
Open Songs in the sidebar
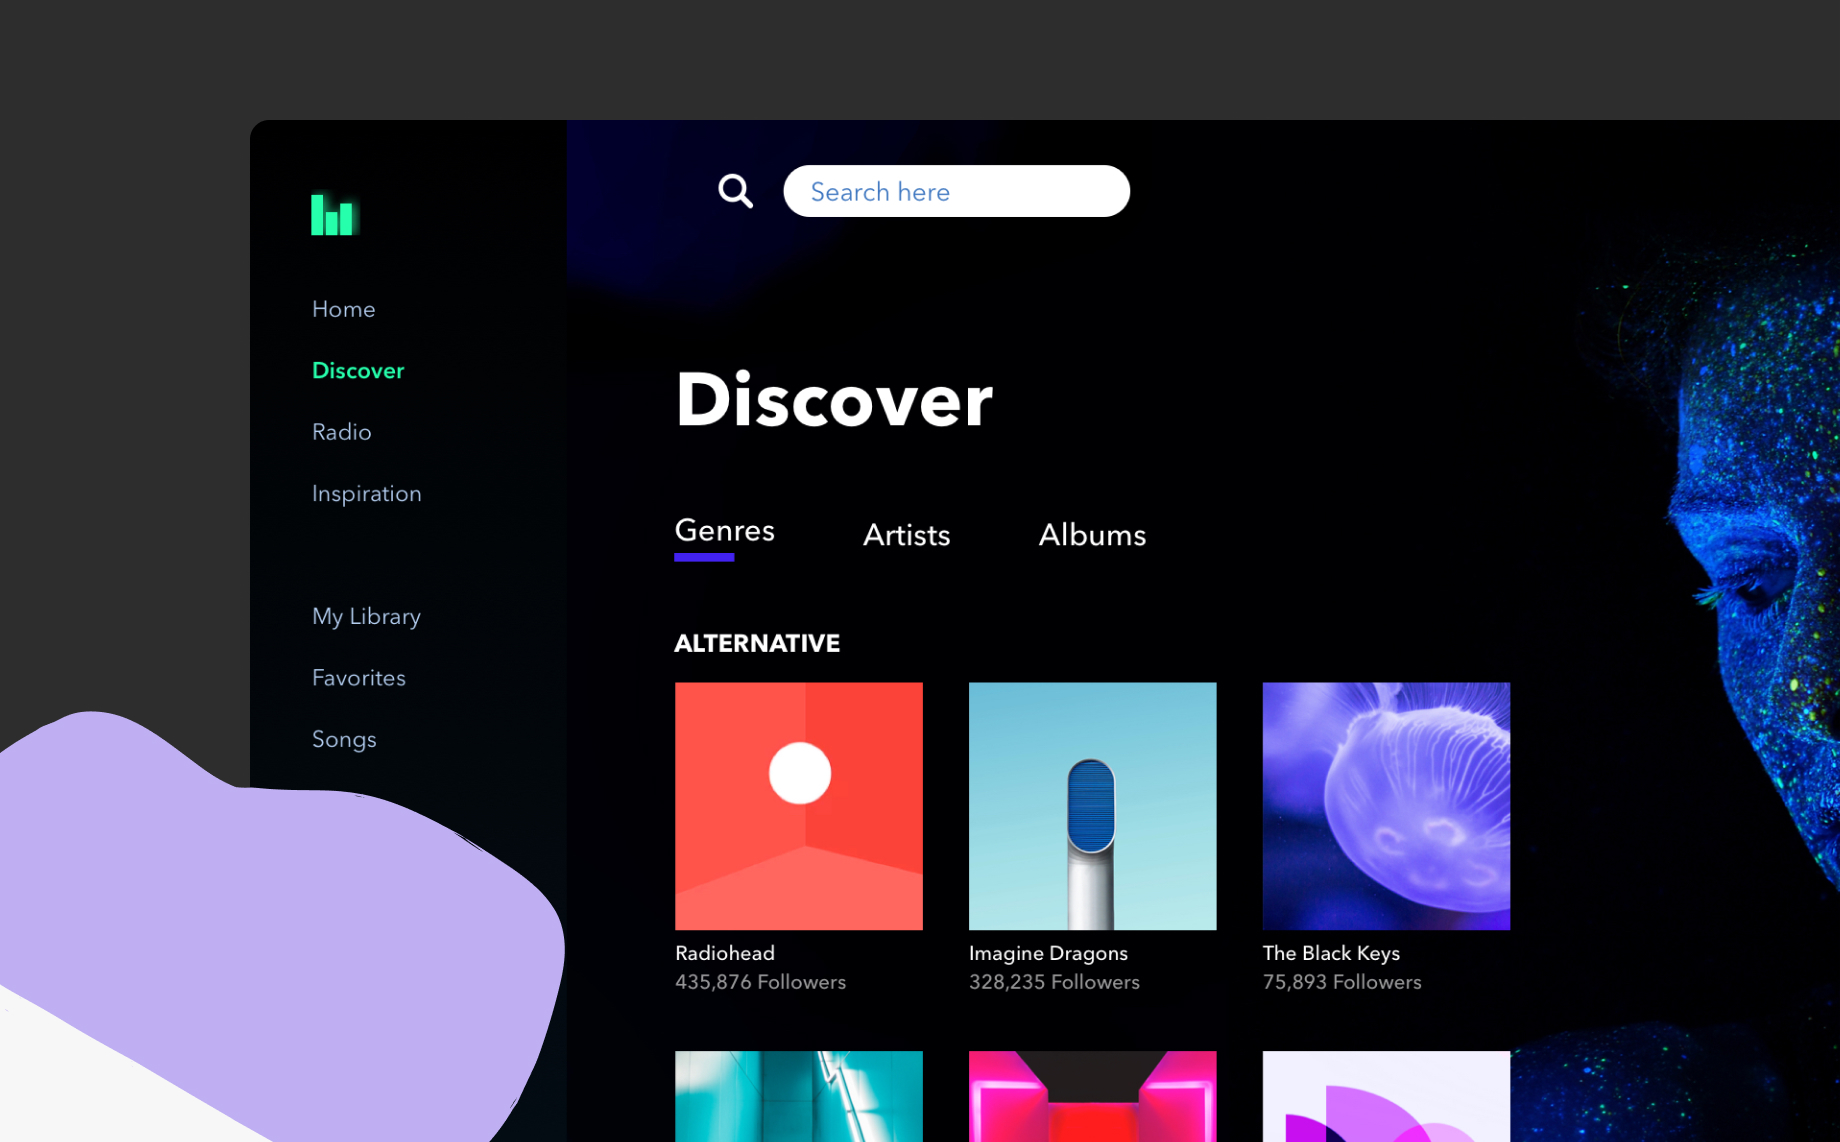coord(344,739)
